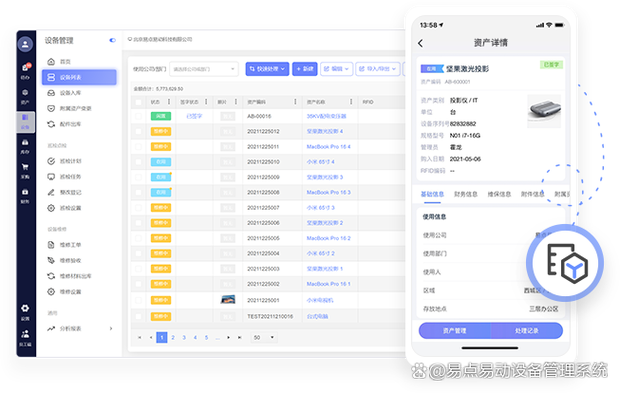Expand the 导入/导出 dropdown button

tap(378, 69)
